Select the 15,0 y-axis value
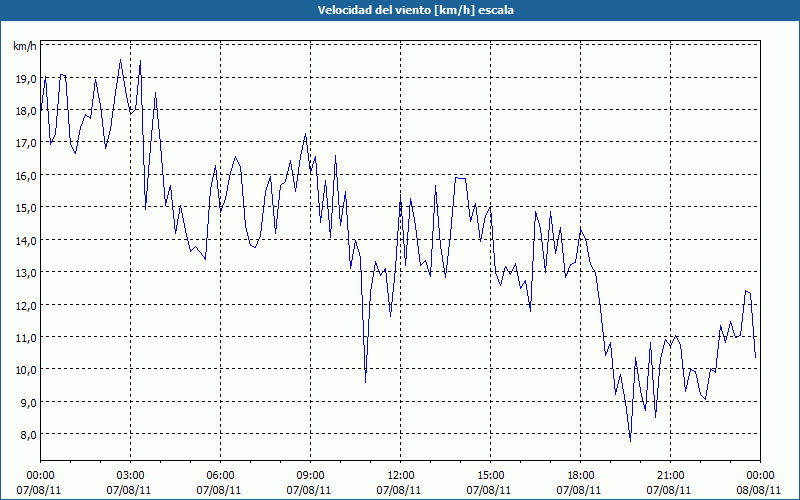 [26, 208]
